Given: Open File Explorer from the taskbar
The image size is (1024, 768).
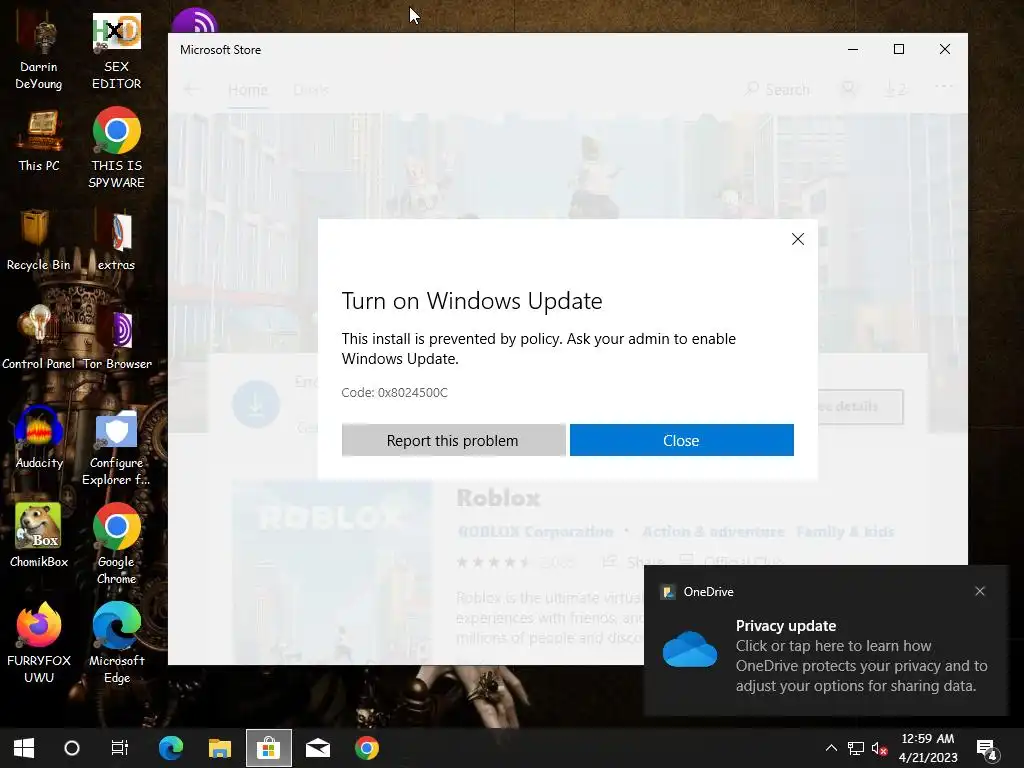Looking at the screenshot, I should [220, 748].
